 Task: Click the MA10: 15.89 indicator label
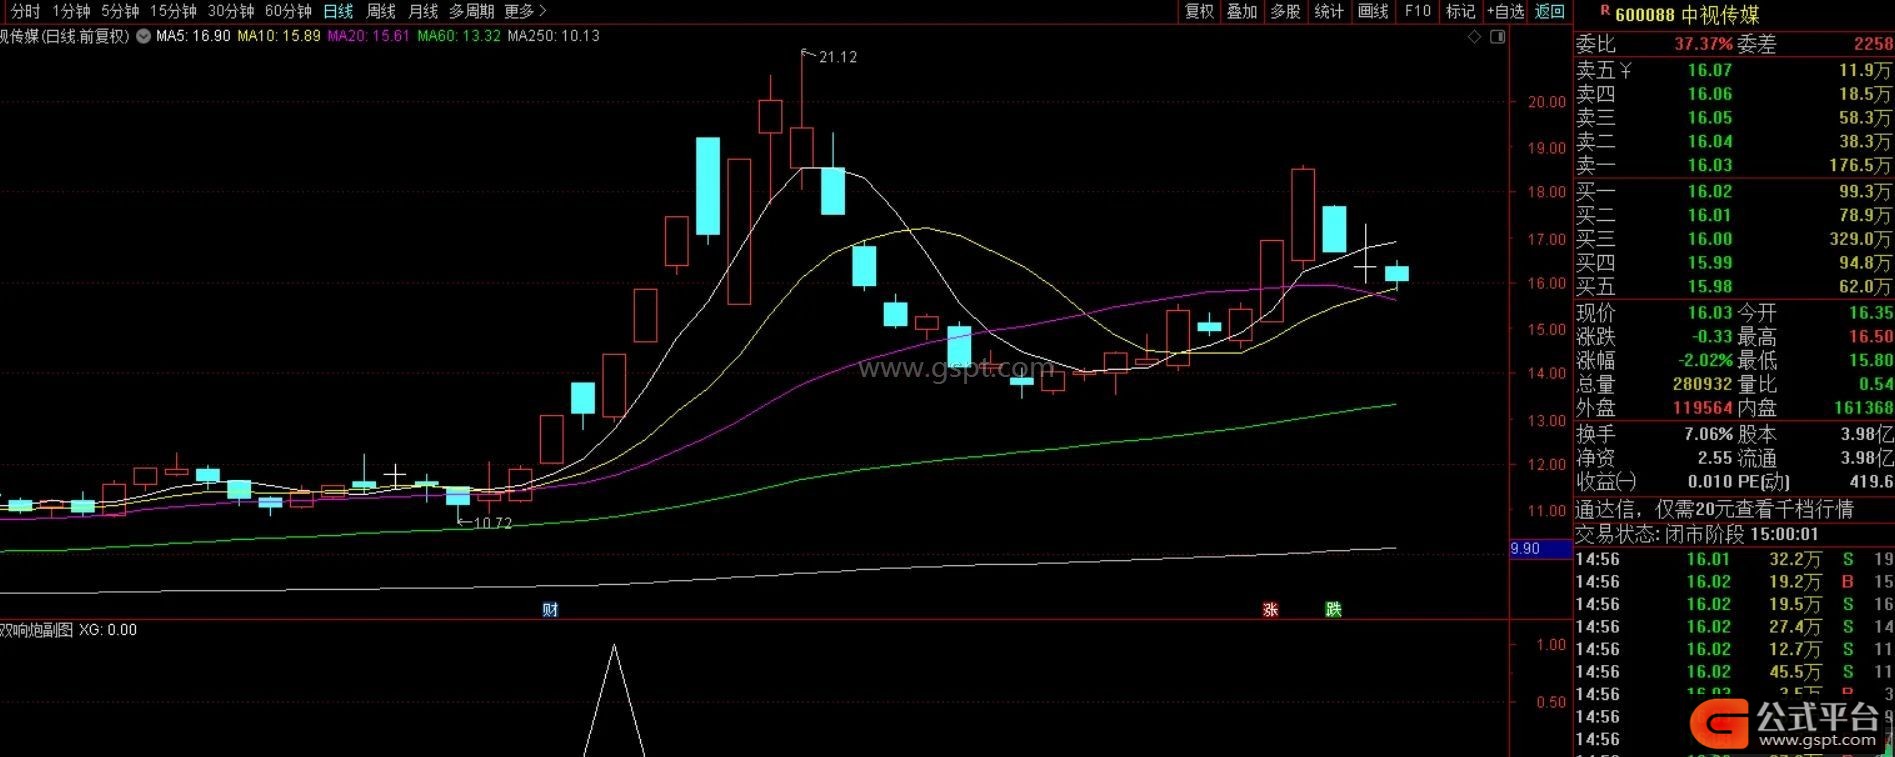tap(279, 36)
